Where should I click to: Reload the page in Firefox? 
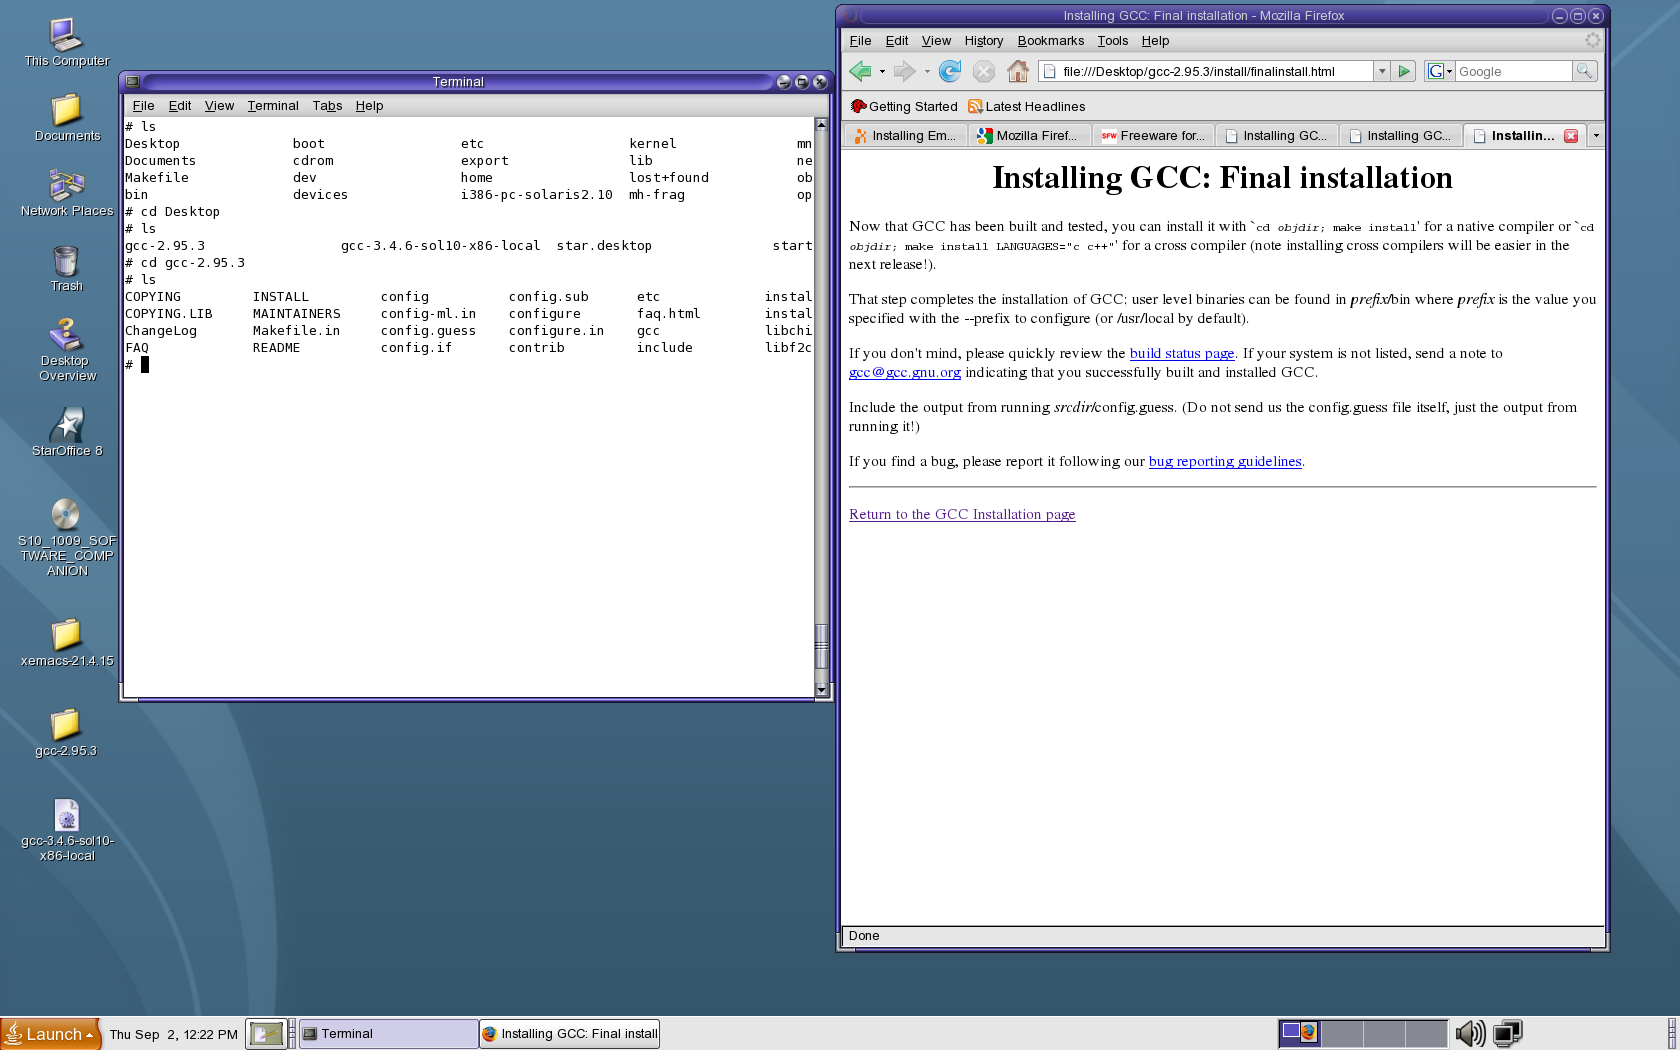click(950, 71)
